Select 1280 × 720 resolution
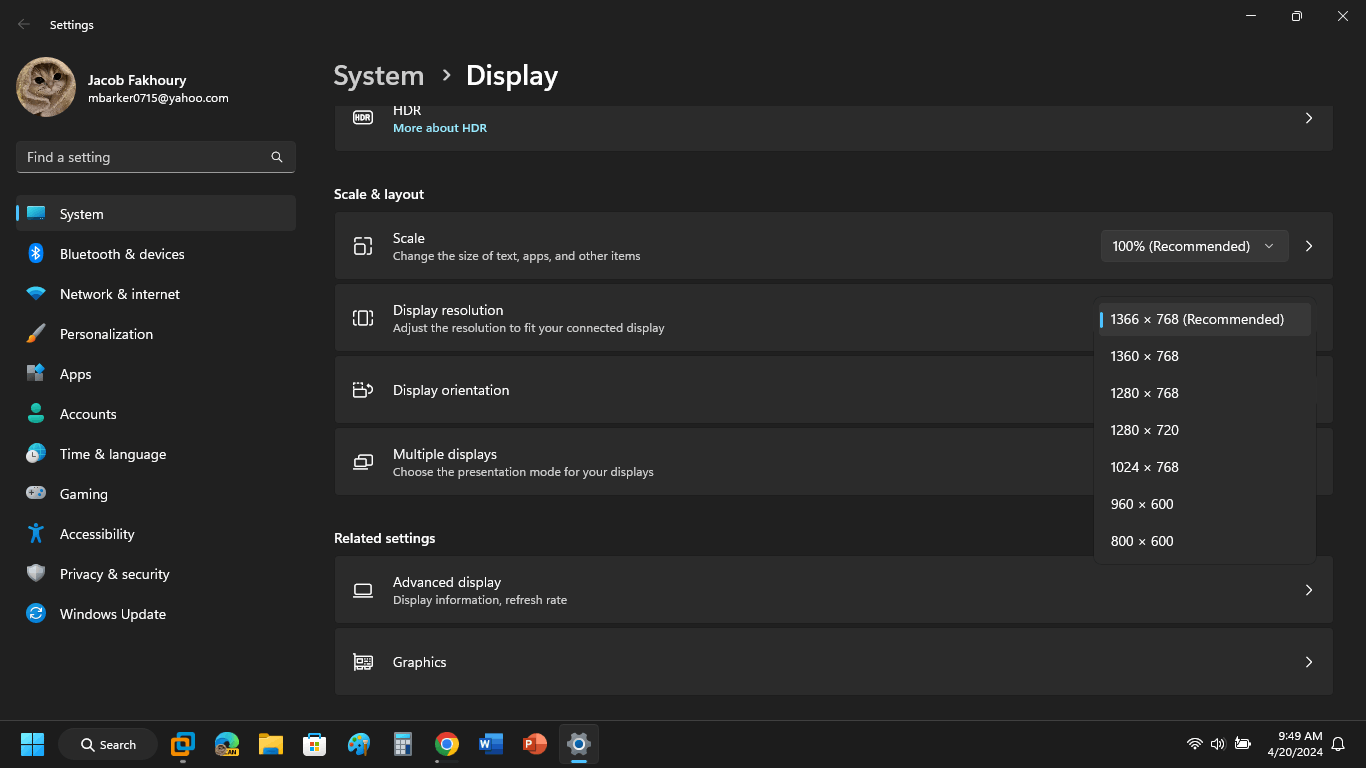Viewport: 1366px width, 768px height. point(1144,430)
